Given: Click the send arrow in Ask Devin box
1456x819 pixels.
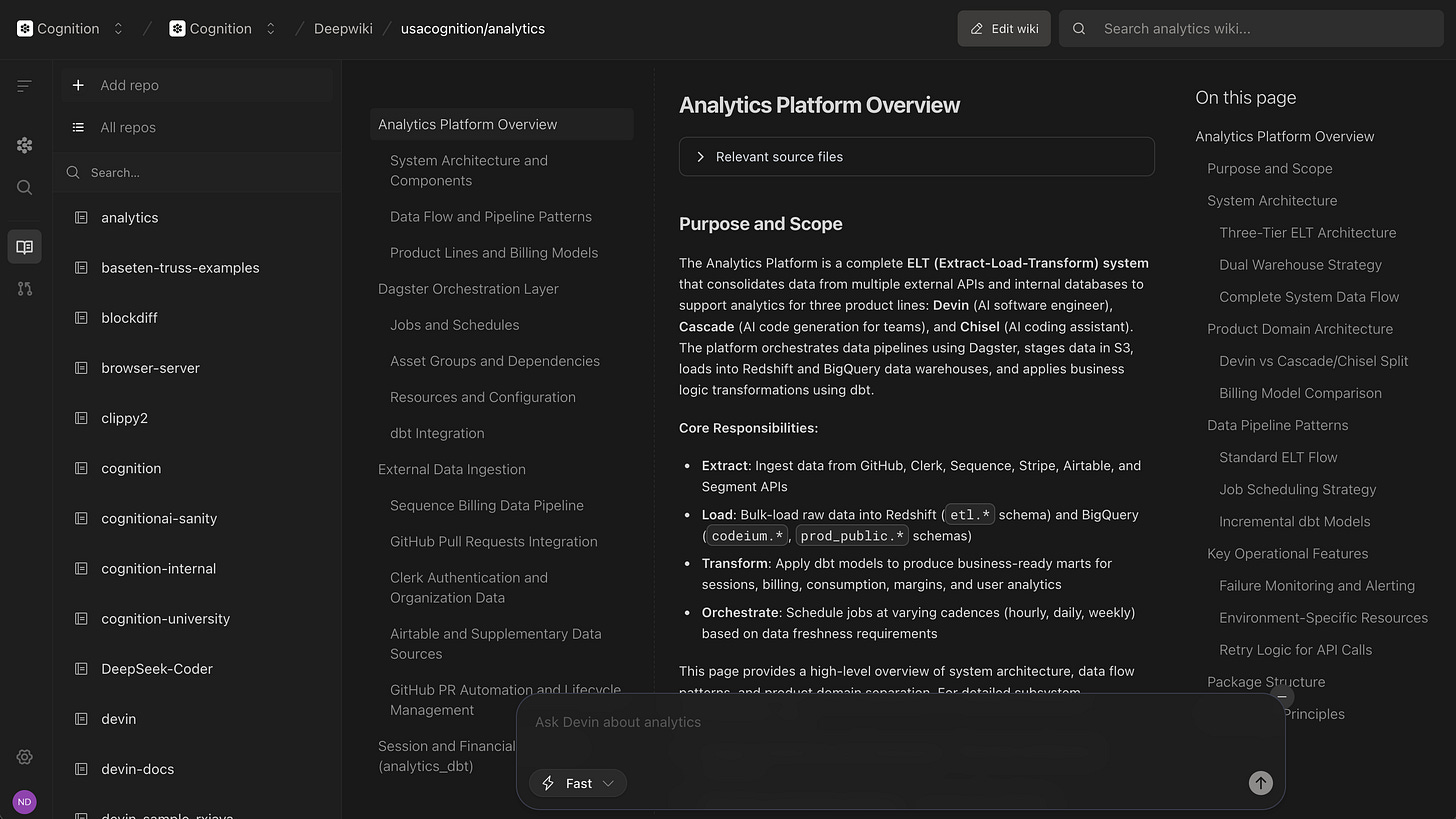Looking at the screenshot, I should 1260,783.
